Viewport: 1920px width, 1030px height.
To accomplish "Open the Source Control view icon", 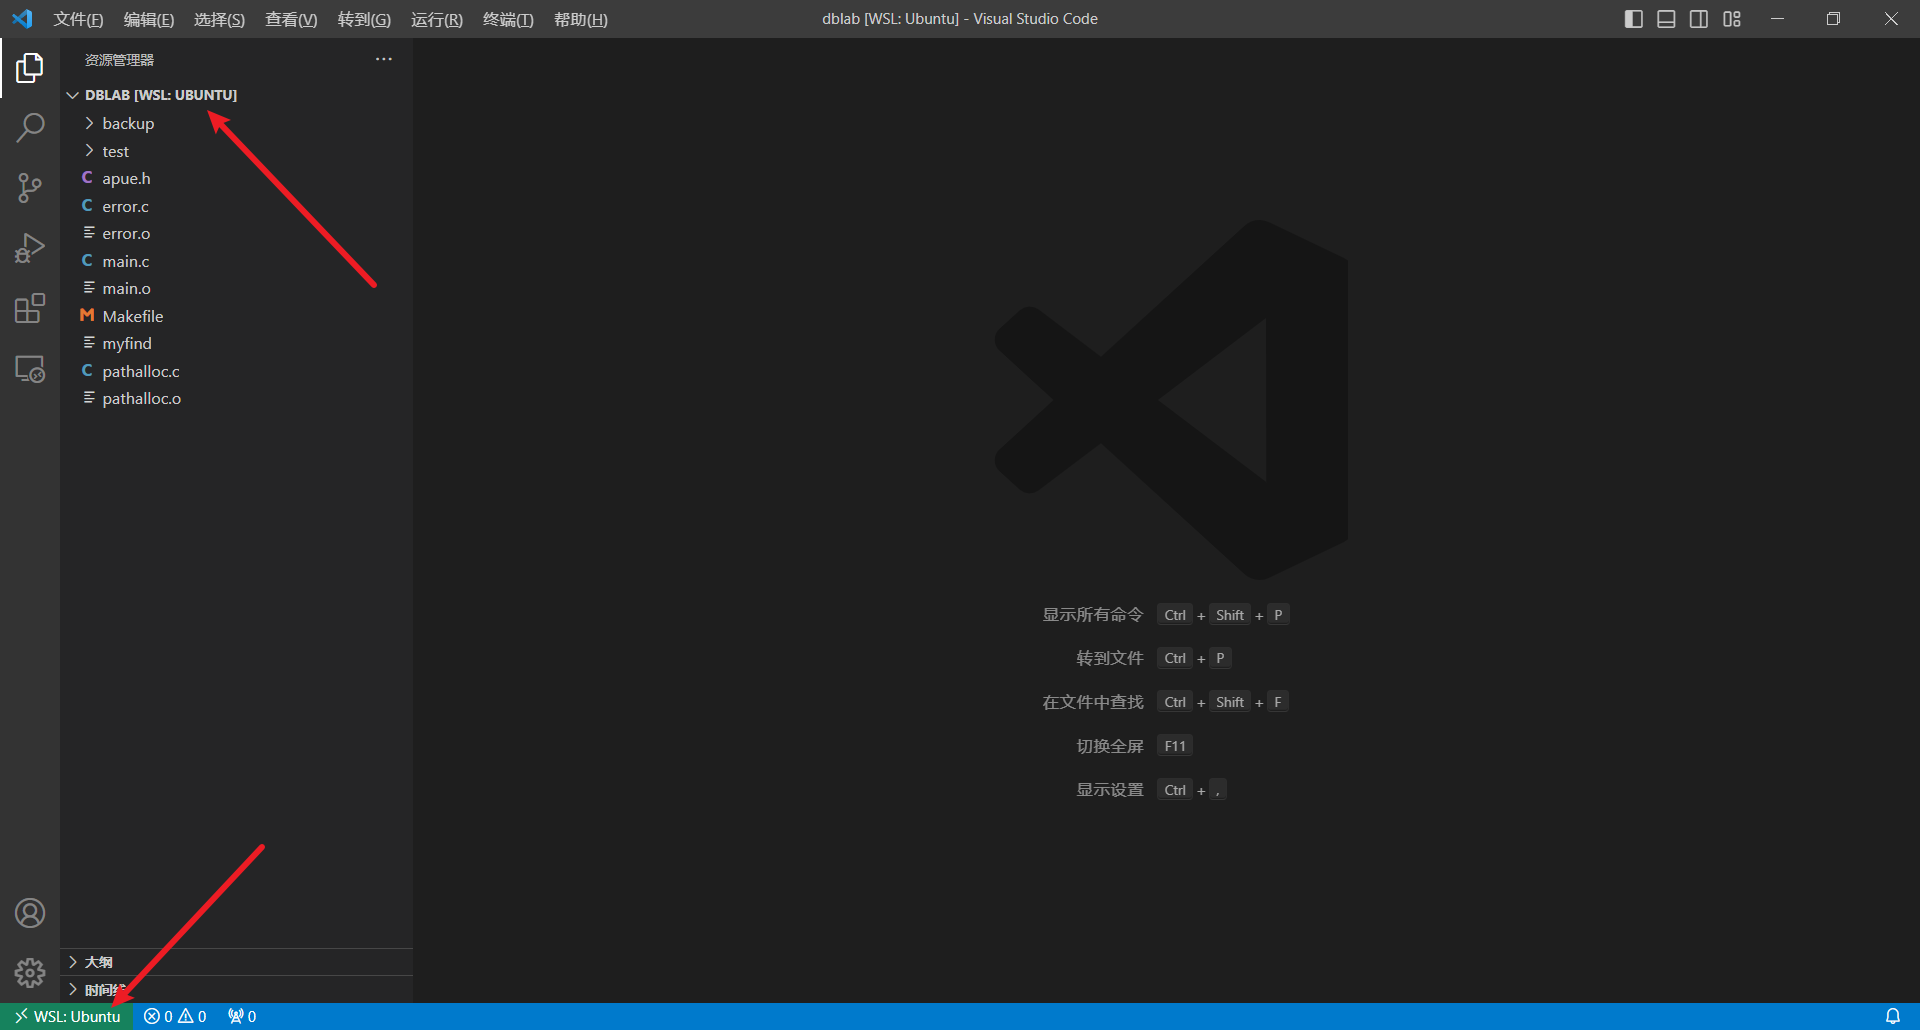I will click(x=30, y=188).
